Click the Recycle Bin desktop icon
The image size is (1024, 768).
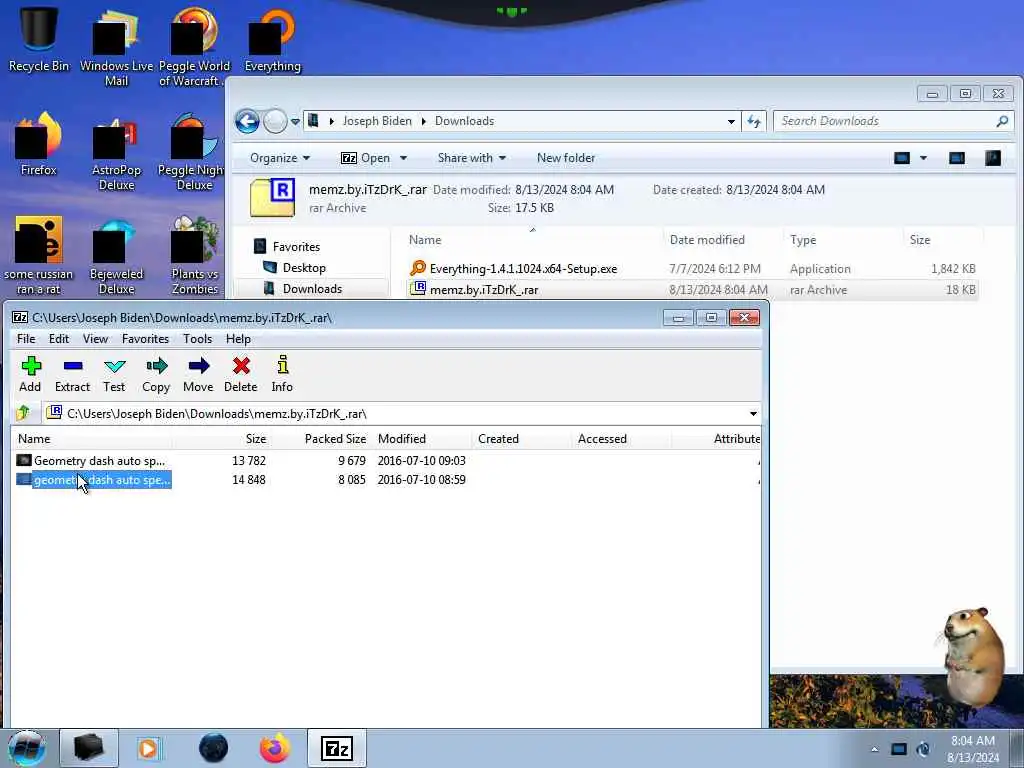coord(39,39)
